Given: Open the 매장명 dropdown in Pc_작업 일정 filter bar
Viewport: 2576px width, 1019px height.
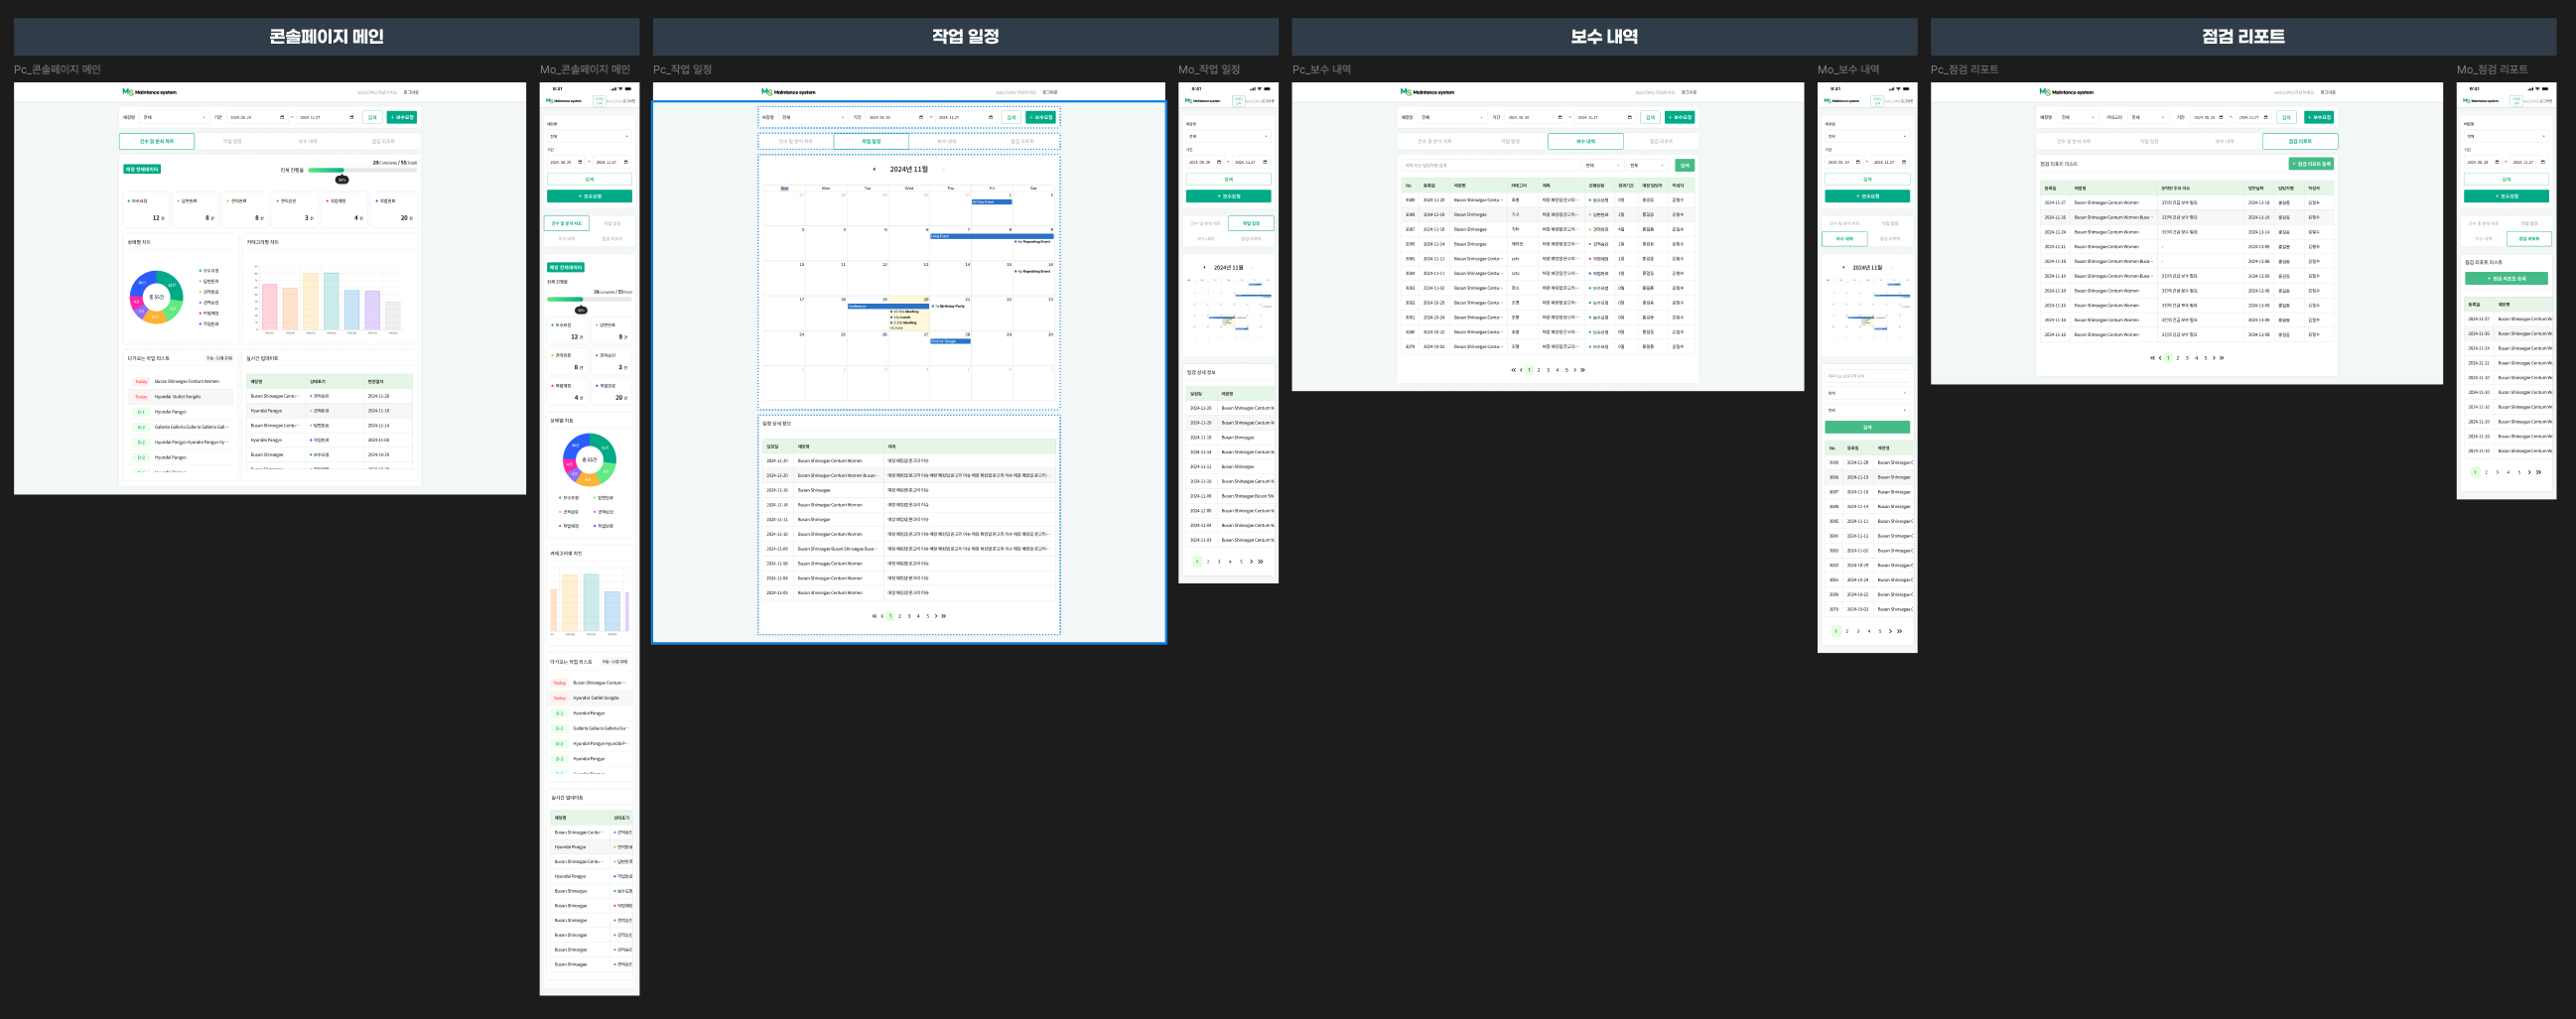Looking at the screenshot, I should 813,117.
